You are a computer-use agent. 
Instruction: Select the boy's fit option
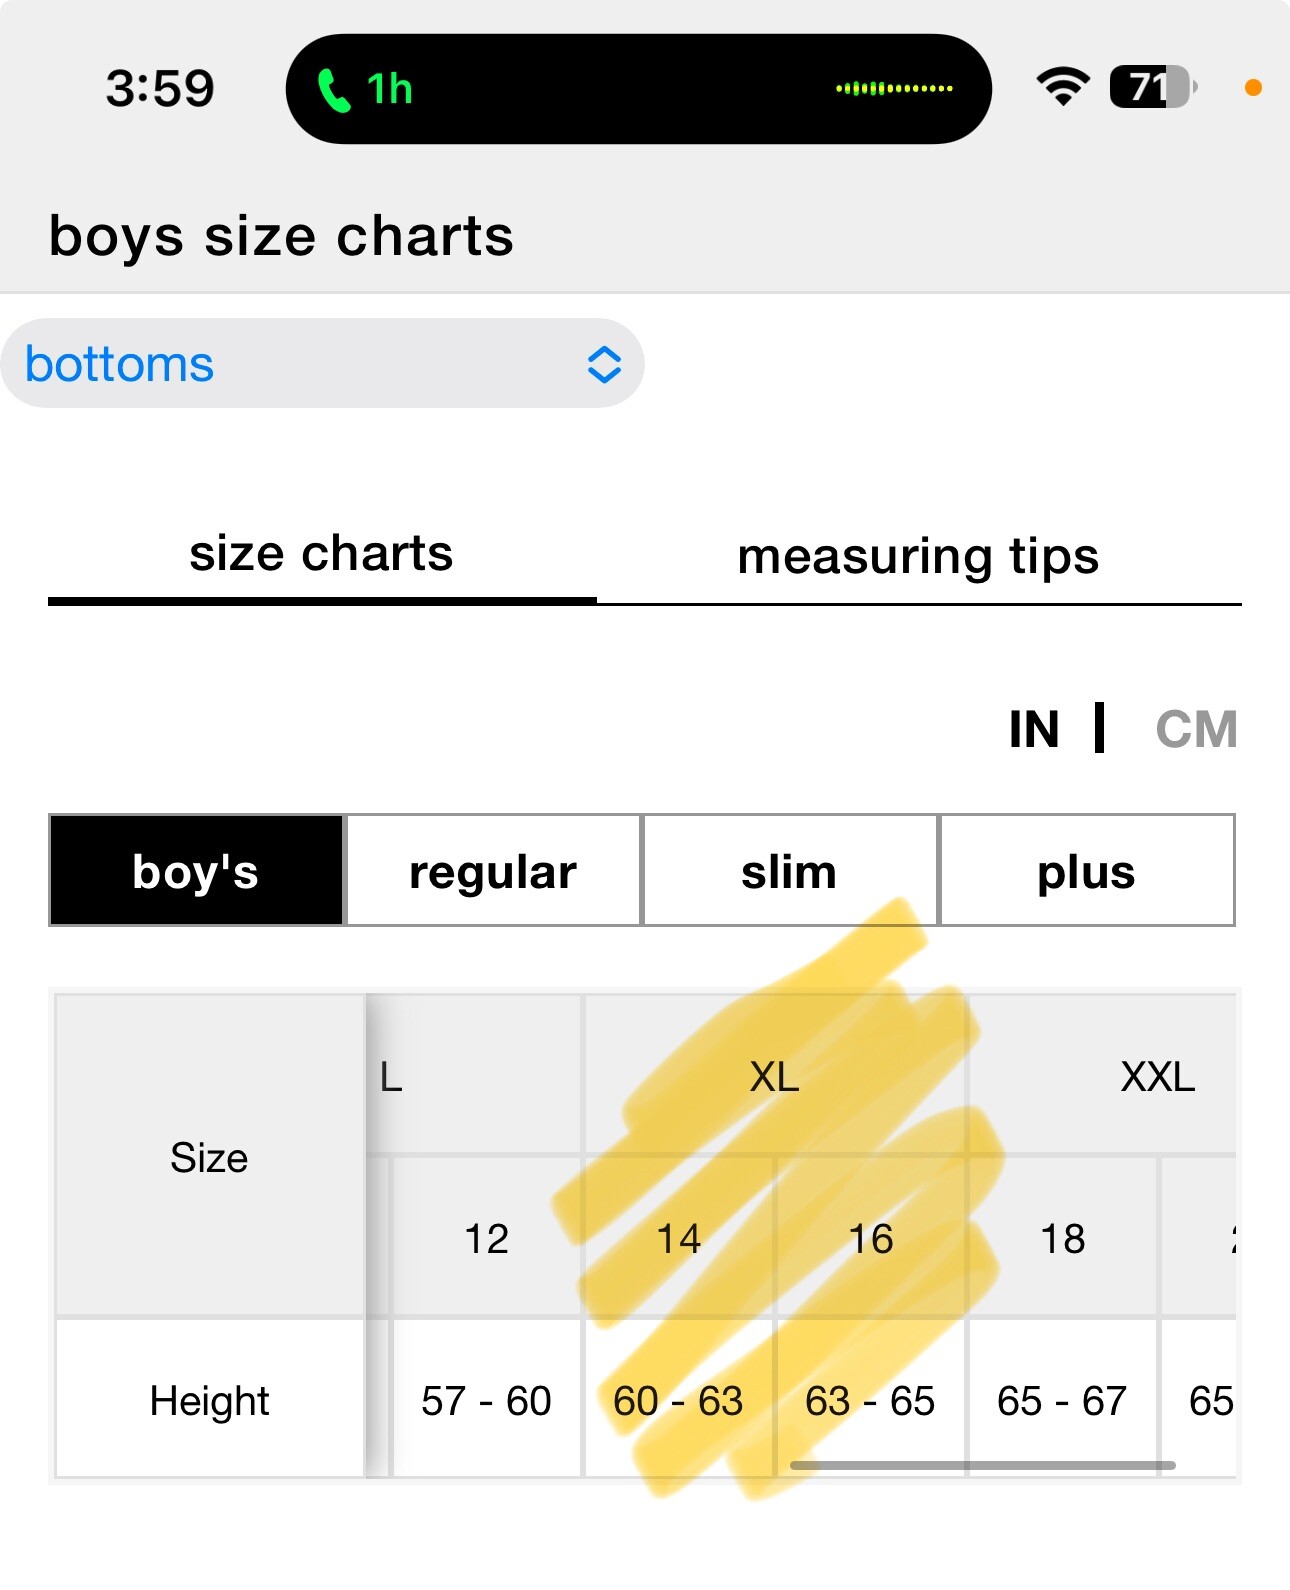(x=196, y=870)
